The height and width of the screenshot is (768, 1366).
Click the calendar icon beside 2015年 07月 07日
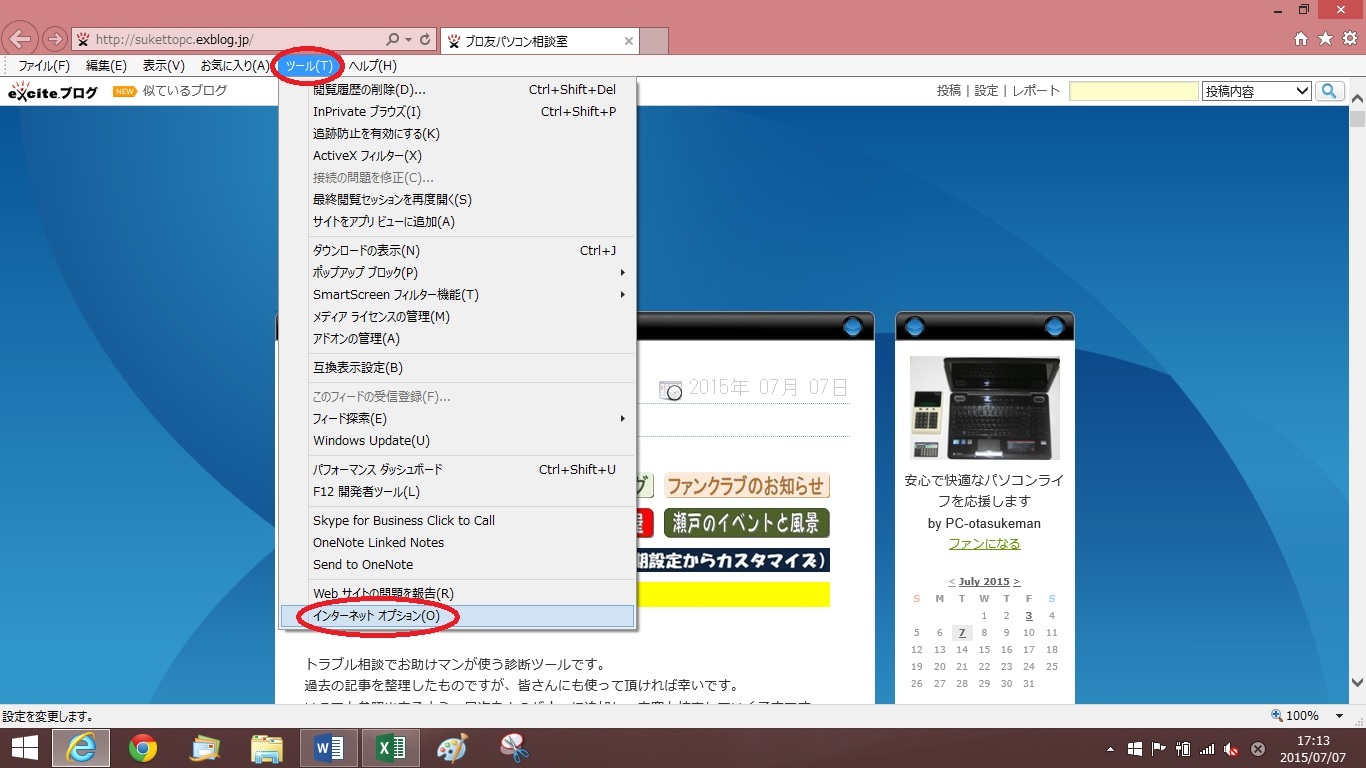670,389
